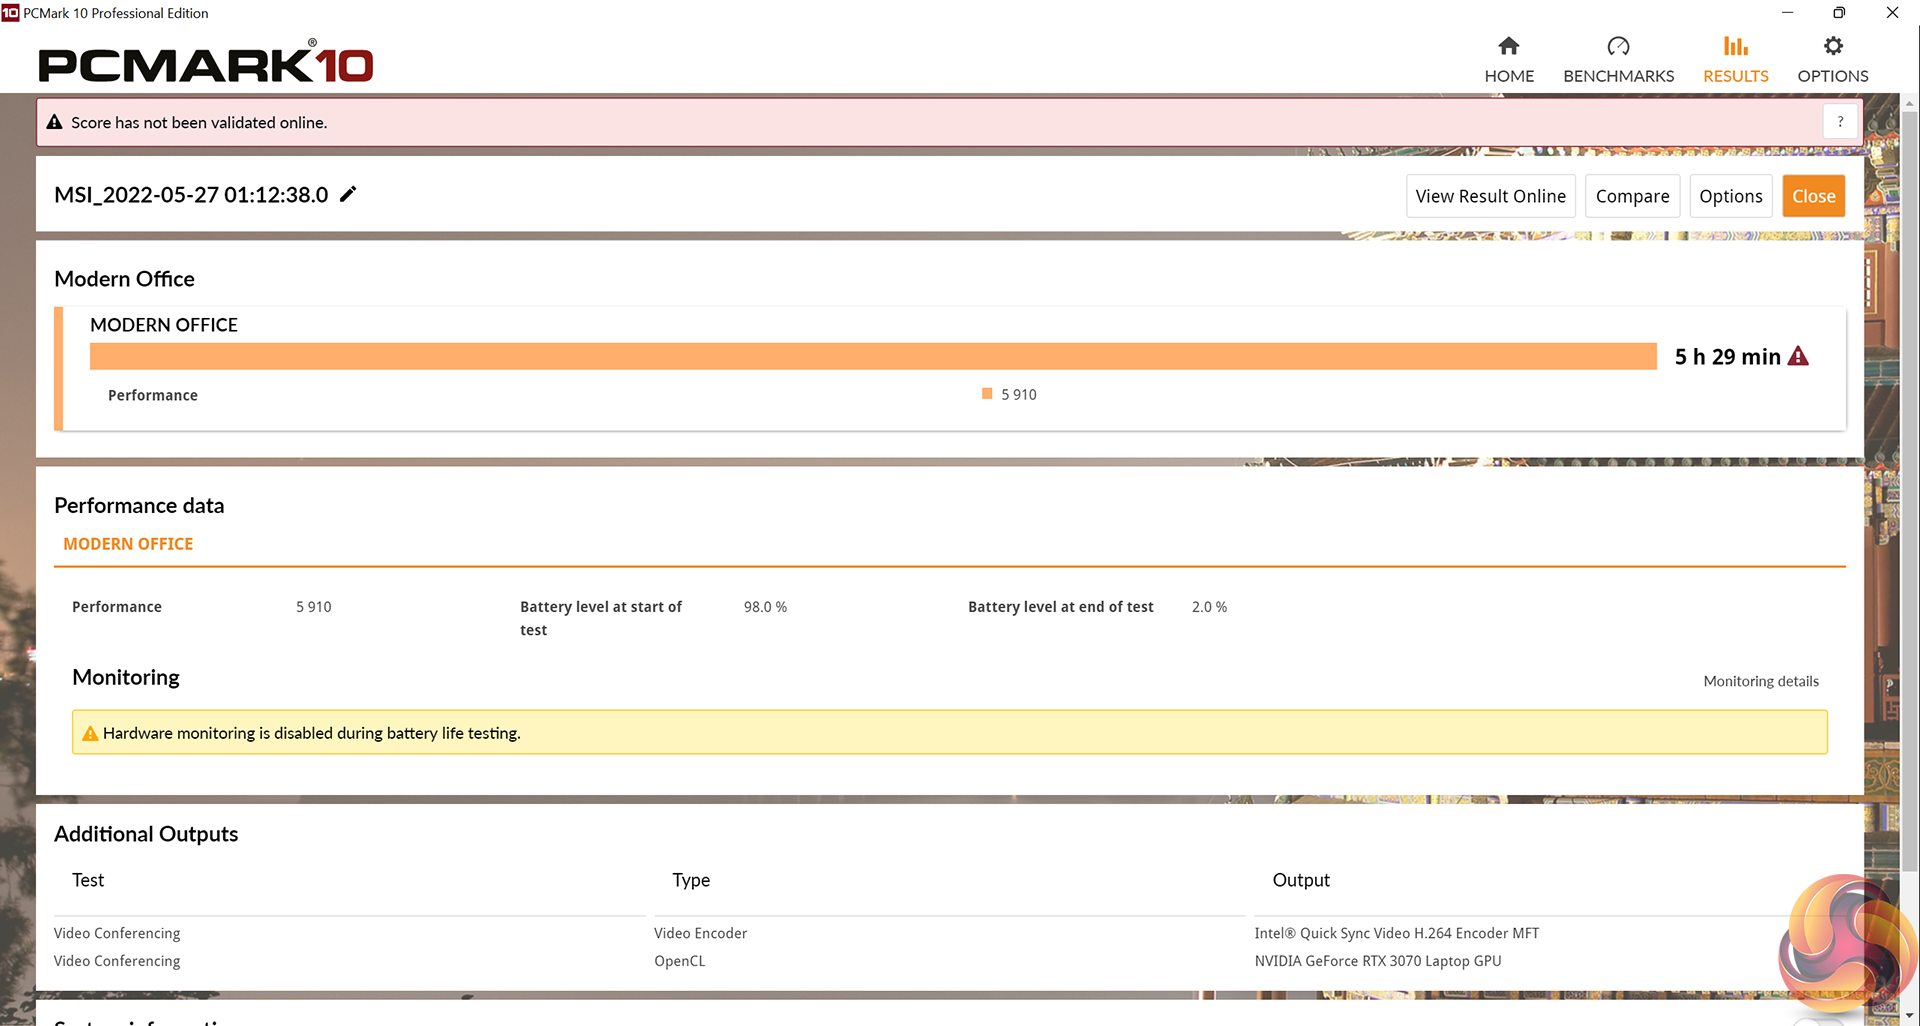1920x1026 pixels.
Task: Click the validation warning triangle icon
Action: tap(55, 122)
